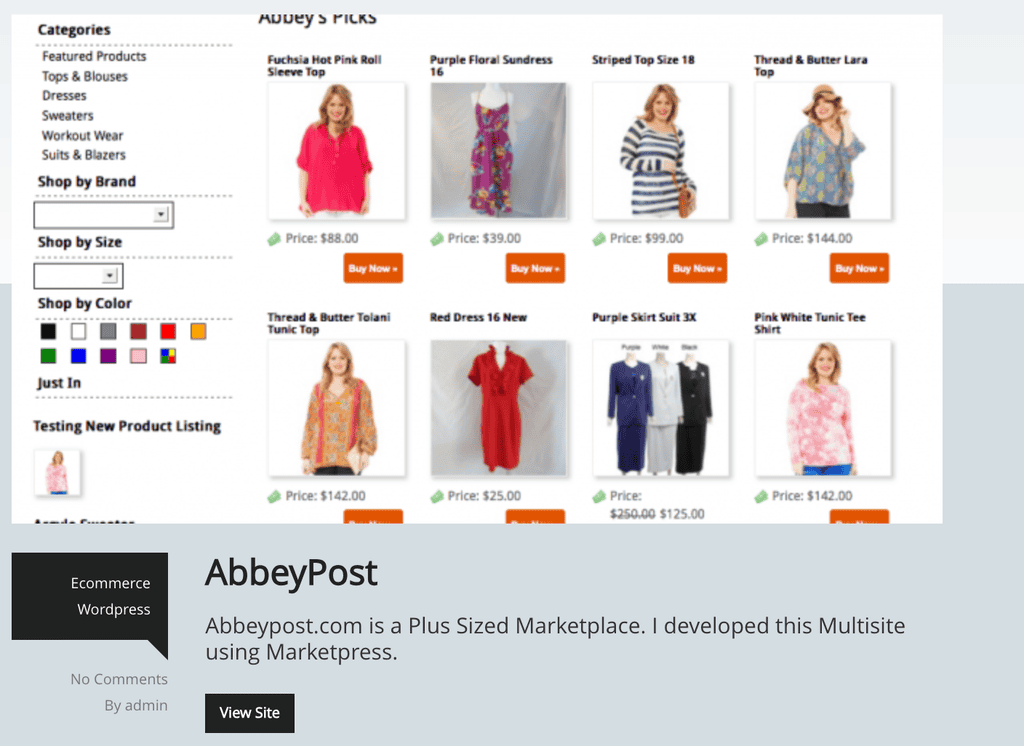Image resolution: width=1024 pixels, height=746 pixels.
Task: Open Thread & Butter Tolani Tunic photo
Action: pos(336,408)
